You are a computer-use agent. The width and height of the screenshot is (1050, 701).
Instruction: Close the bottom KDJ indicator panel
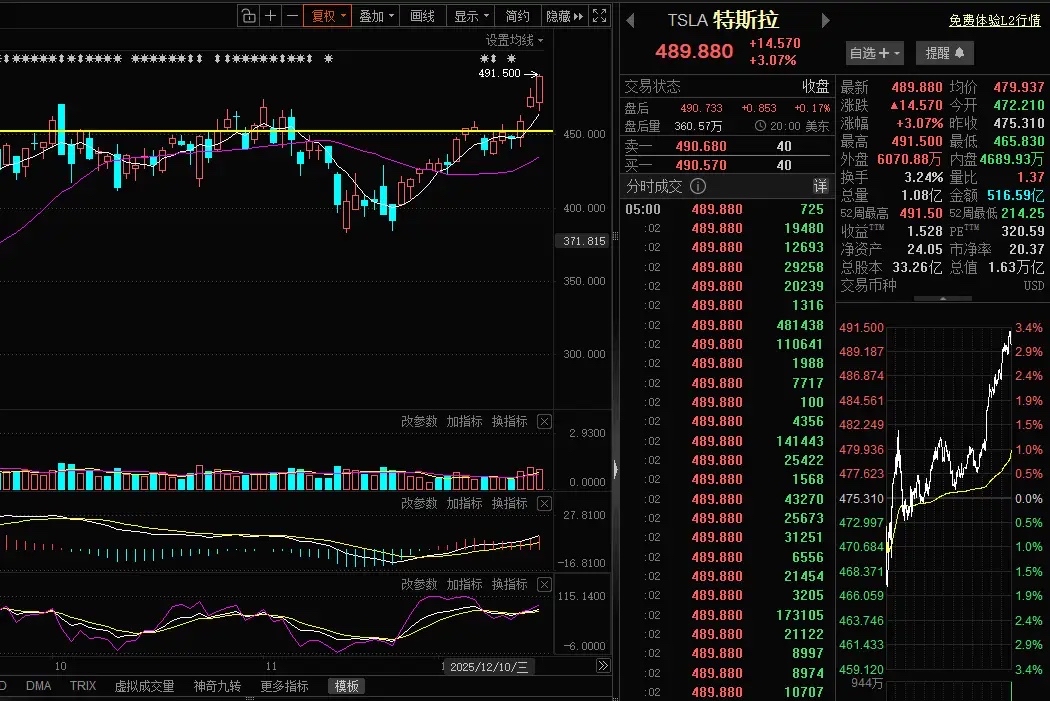pos(544,585)
